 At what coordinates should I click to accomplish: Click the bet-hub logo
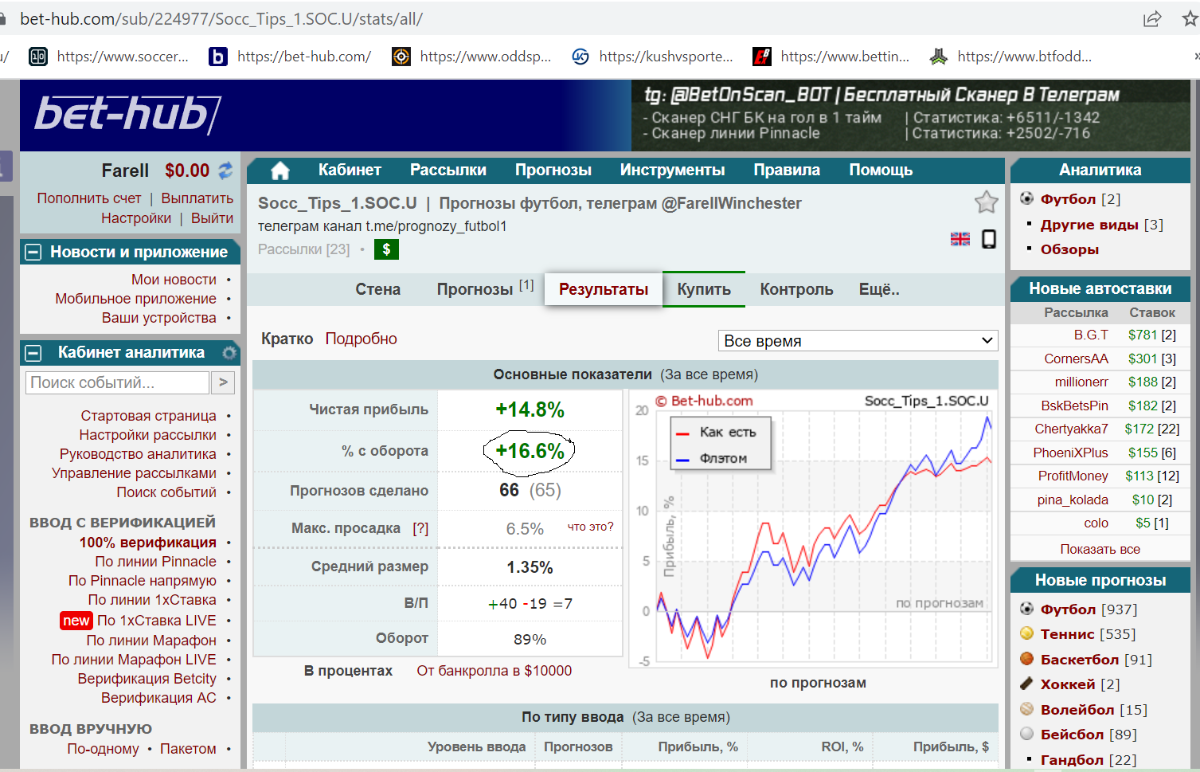tap(128, 114)
